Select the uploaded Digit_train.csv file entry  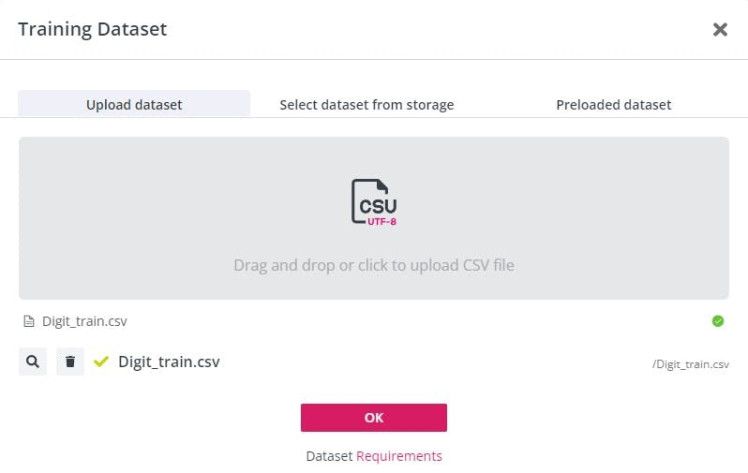coord(84,322)
